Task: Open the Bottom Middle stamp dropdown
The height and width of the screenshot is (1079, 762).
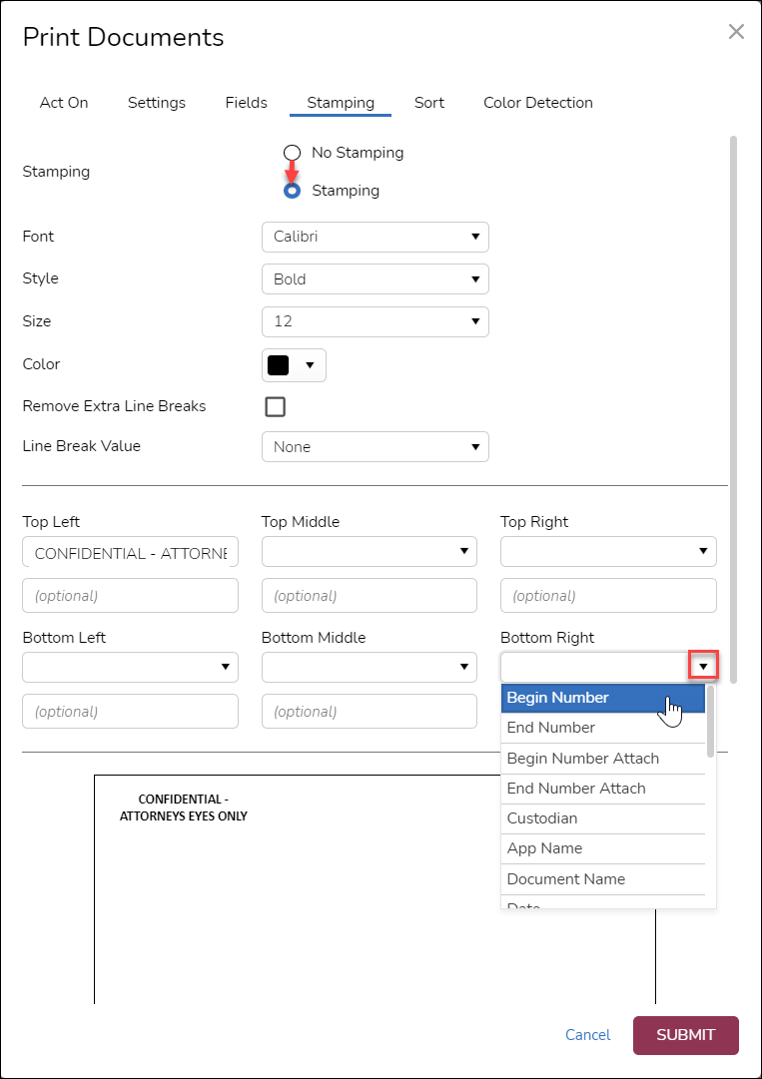Action: 368,667
